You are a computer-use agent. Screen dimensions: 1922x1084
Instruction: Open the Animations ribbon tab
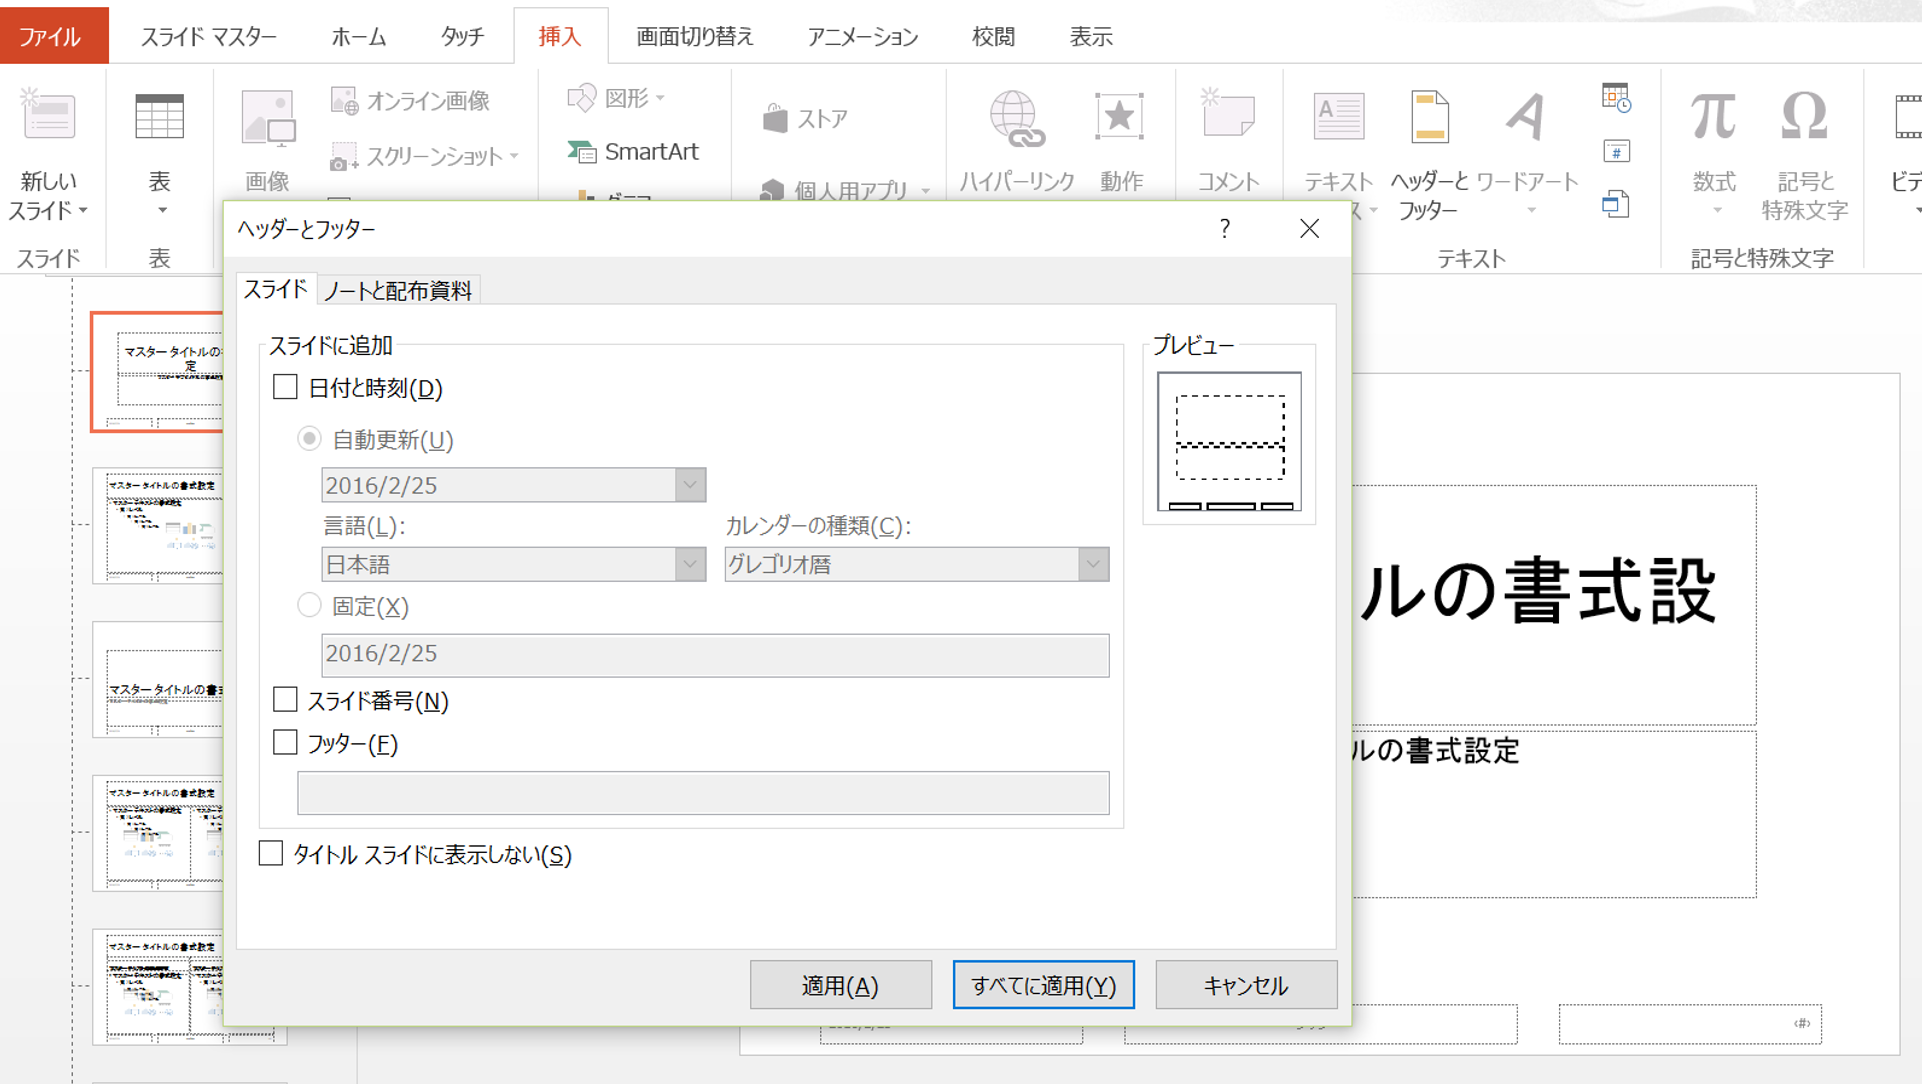tap(862, 37)
